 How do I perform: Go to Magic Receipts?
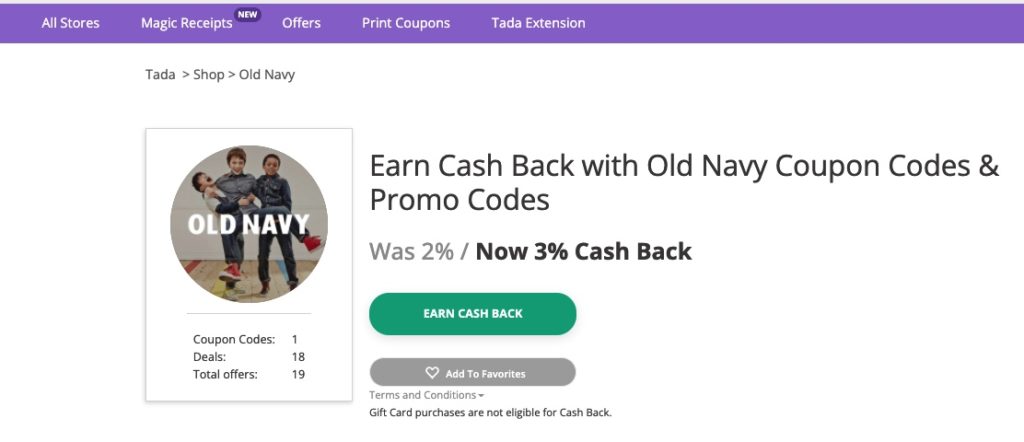(187, 23)
